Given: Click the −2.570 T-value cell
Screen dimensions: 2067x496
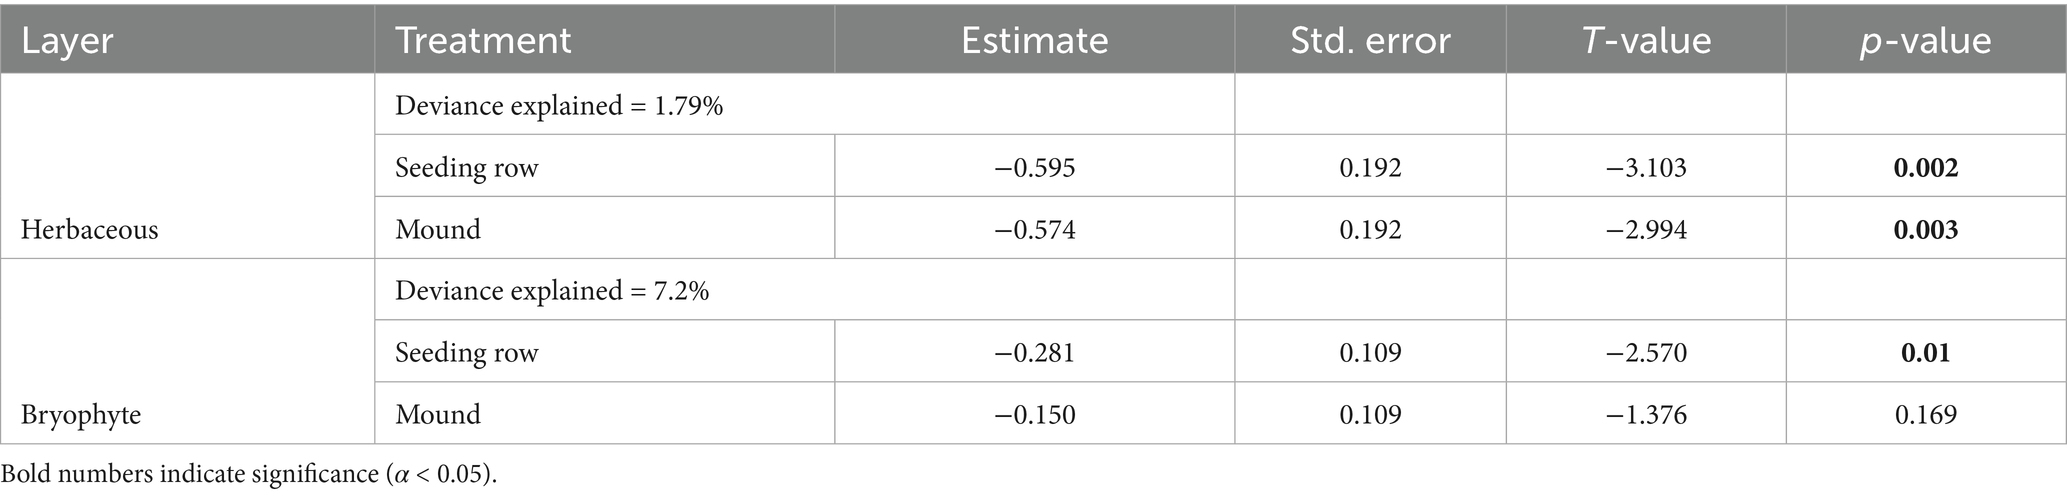Looking at the screenshot, I should pyautogui.click(x=1646, y=352).
